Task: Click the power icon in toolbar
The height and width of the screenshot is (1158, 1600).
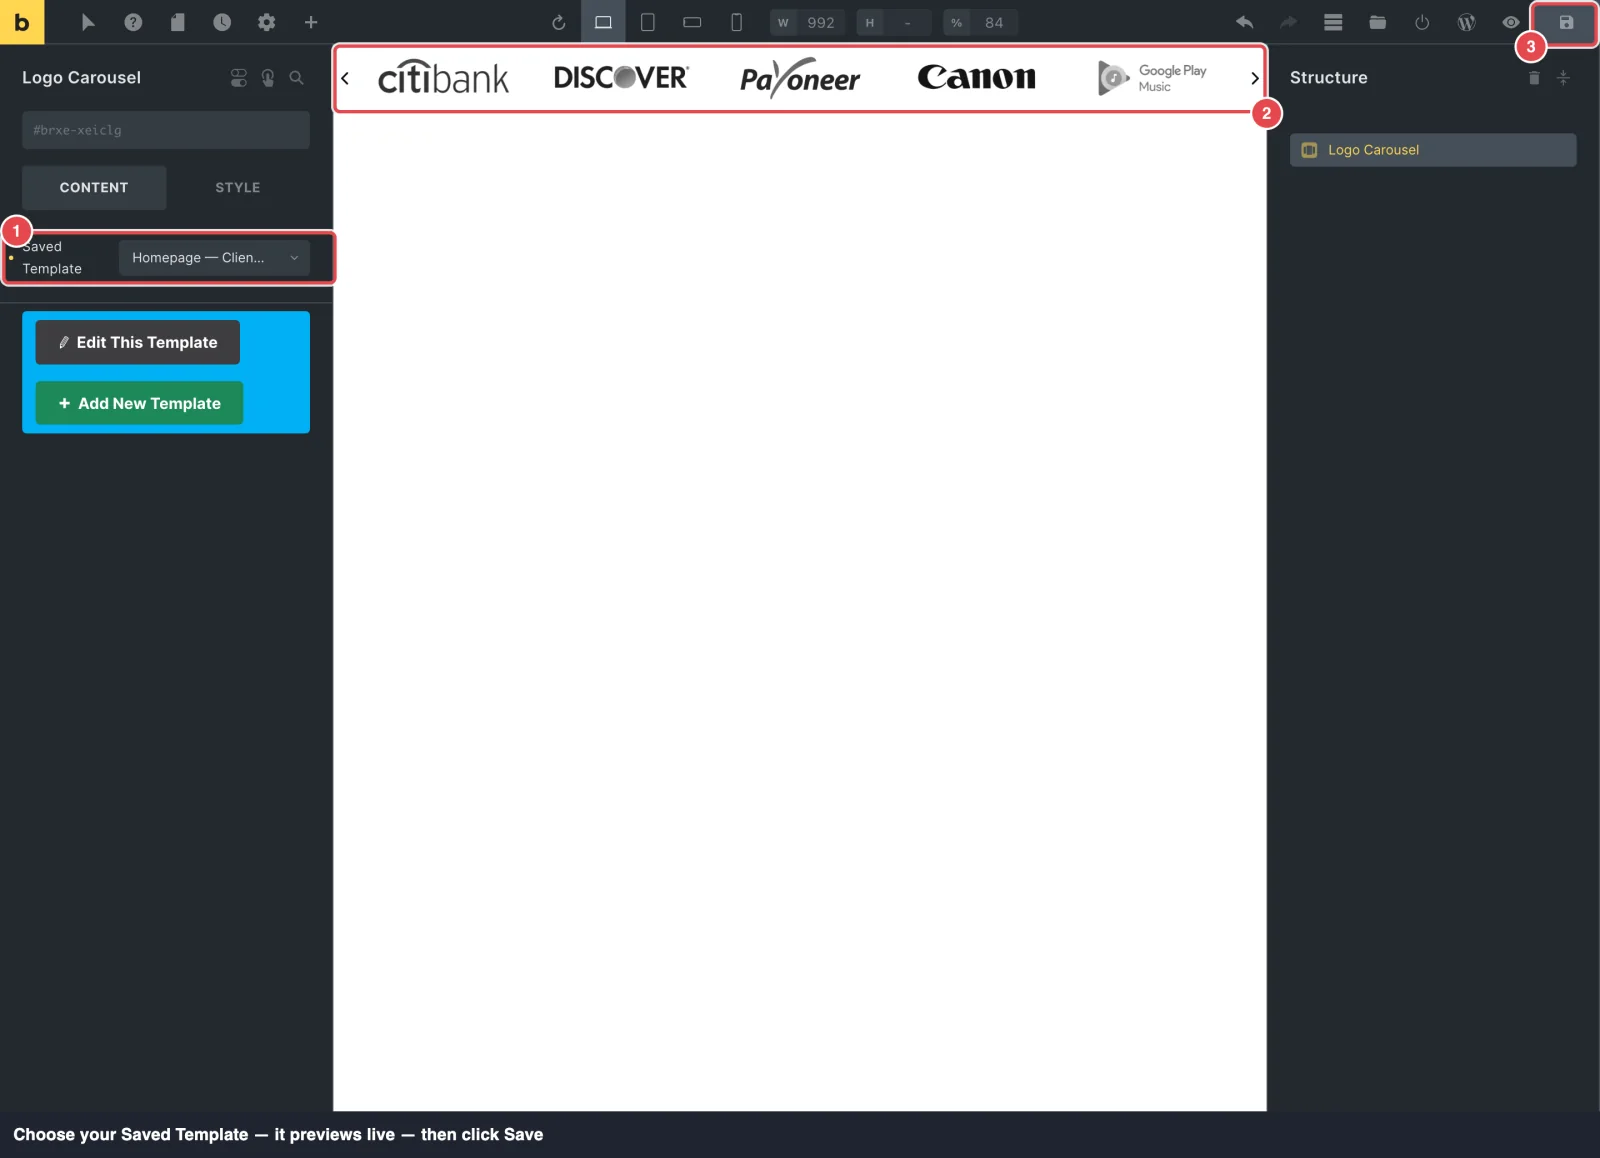Action: 1422,22
